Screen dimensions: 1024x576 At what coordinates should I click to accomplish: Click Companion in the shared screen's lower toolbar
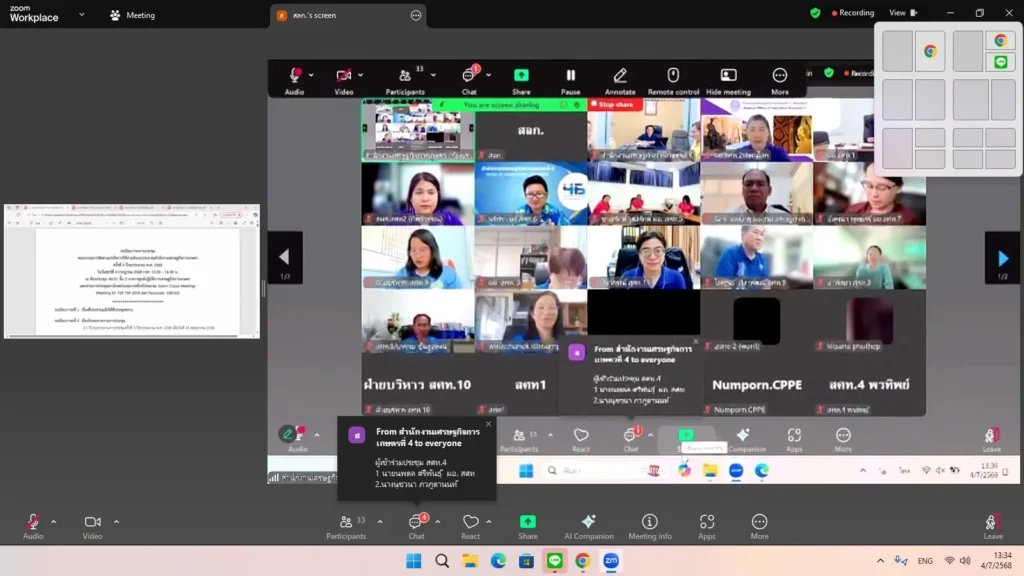coord(745,440)
